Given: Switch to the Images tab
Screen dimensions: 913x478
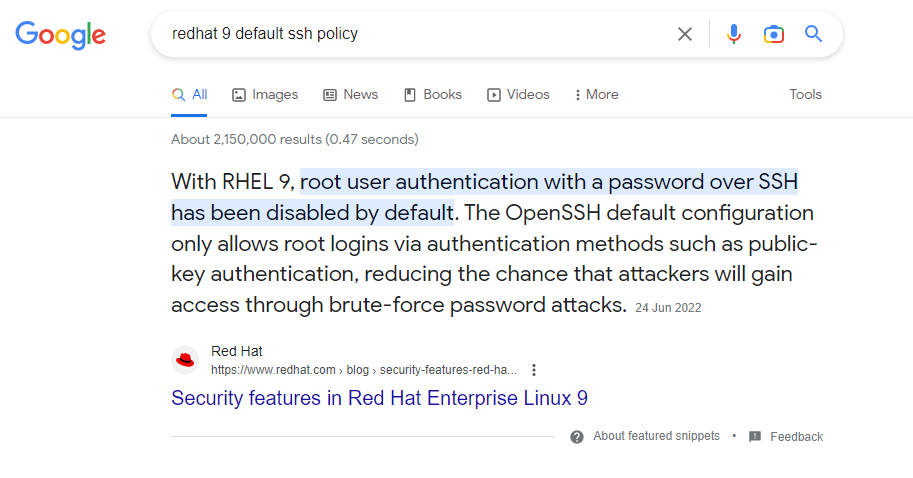Looking at the screenshot, I should [x=265, y=94].
